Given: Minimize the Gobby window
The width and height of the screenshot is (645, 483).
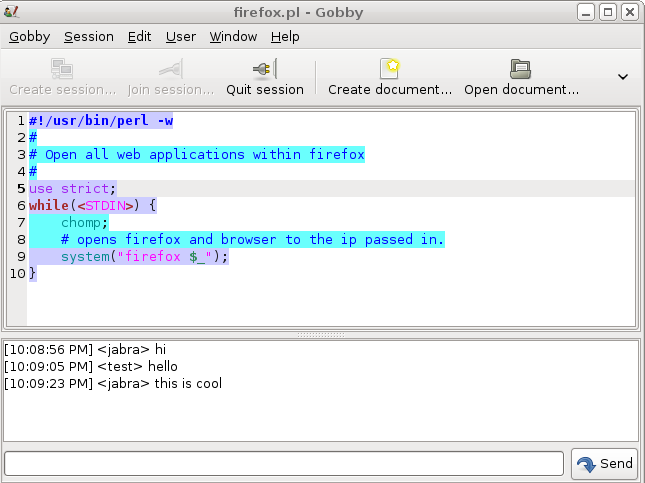Looking at the screenshot, I should [586, 12].
